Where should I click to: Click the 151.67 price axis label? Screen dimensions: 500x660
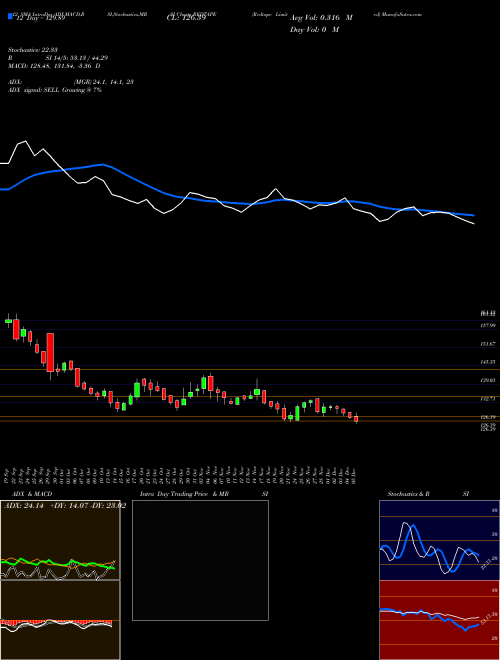(x=488, y=344)
